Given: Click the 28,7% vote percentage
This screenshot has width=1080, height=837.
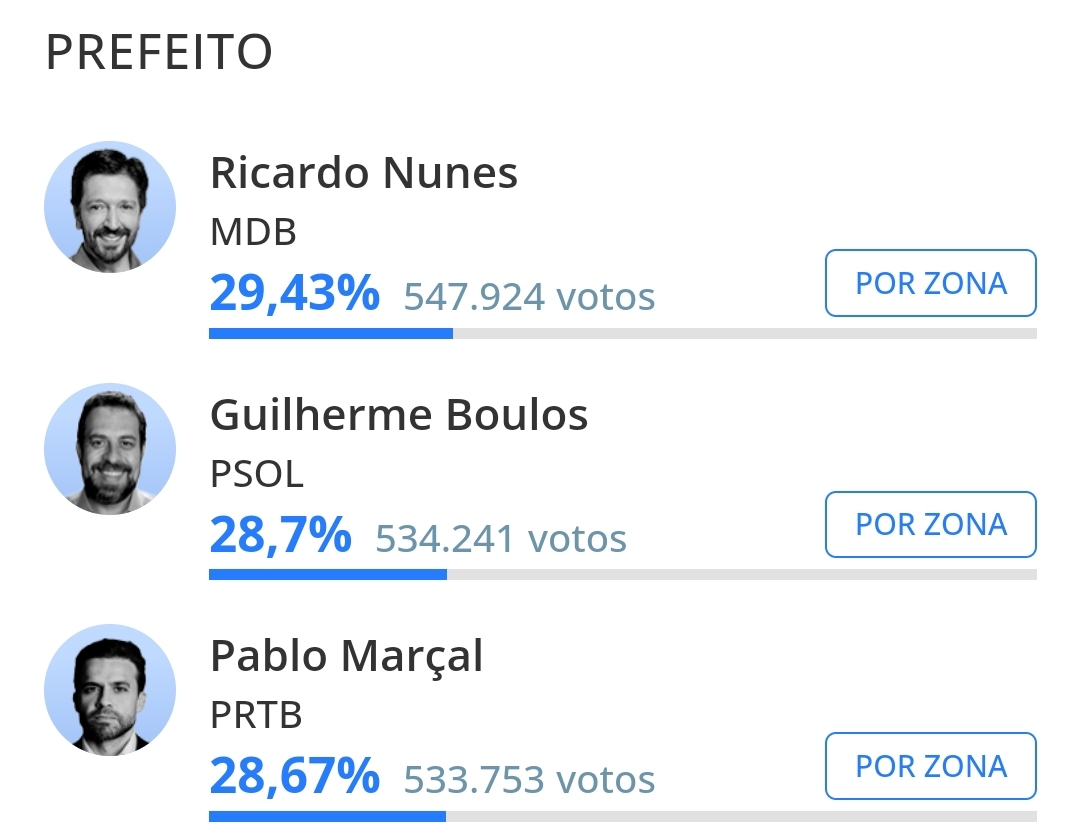Looking at the screenshot, I should coord(281,536).
